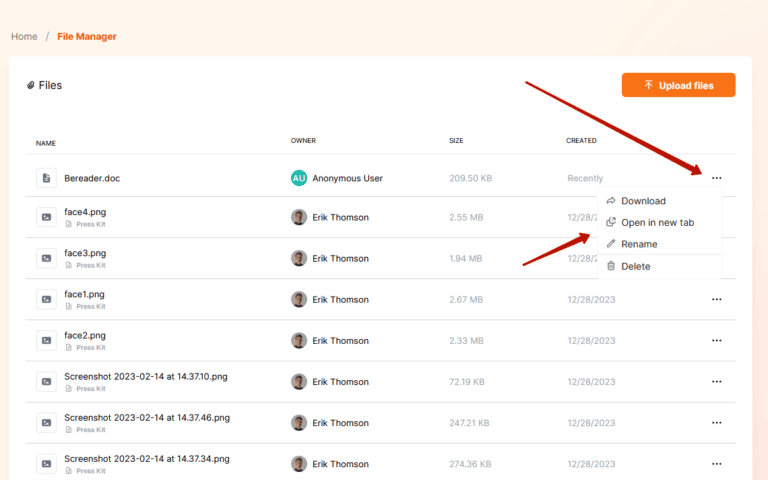Click the image icon beside Screenshot 14.37.10.png
The height and width of the screenshot is (480, 768).
point(47,382)
